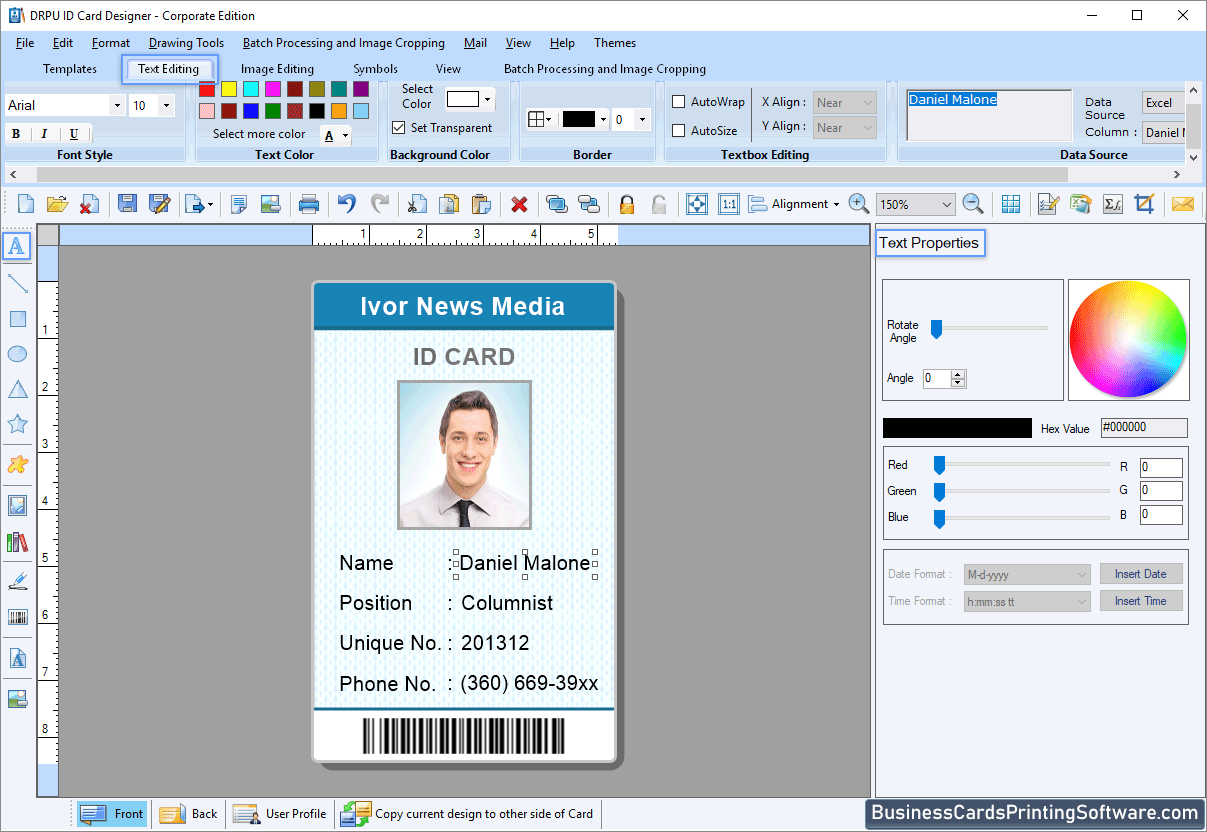The height and width of the screenshot is (832, 1207).
Task: Select the Ellipse shape tool
Action: tap(16, 354)
